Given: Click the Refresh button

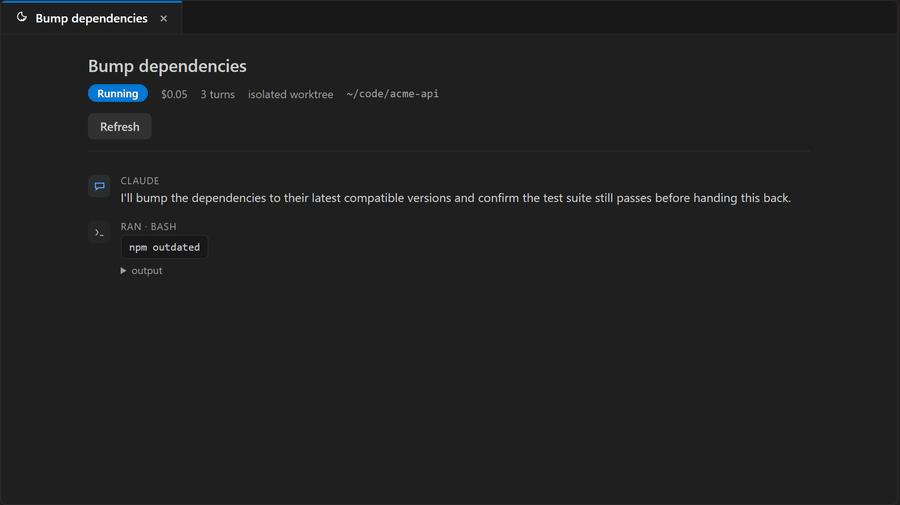Looking at the screenshot, I should 119,126.
